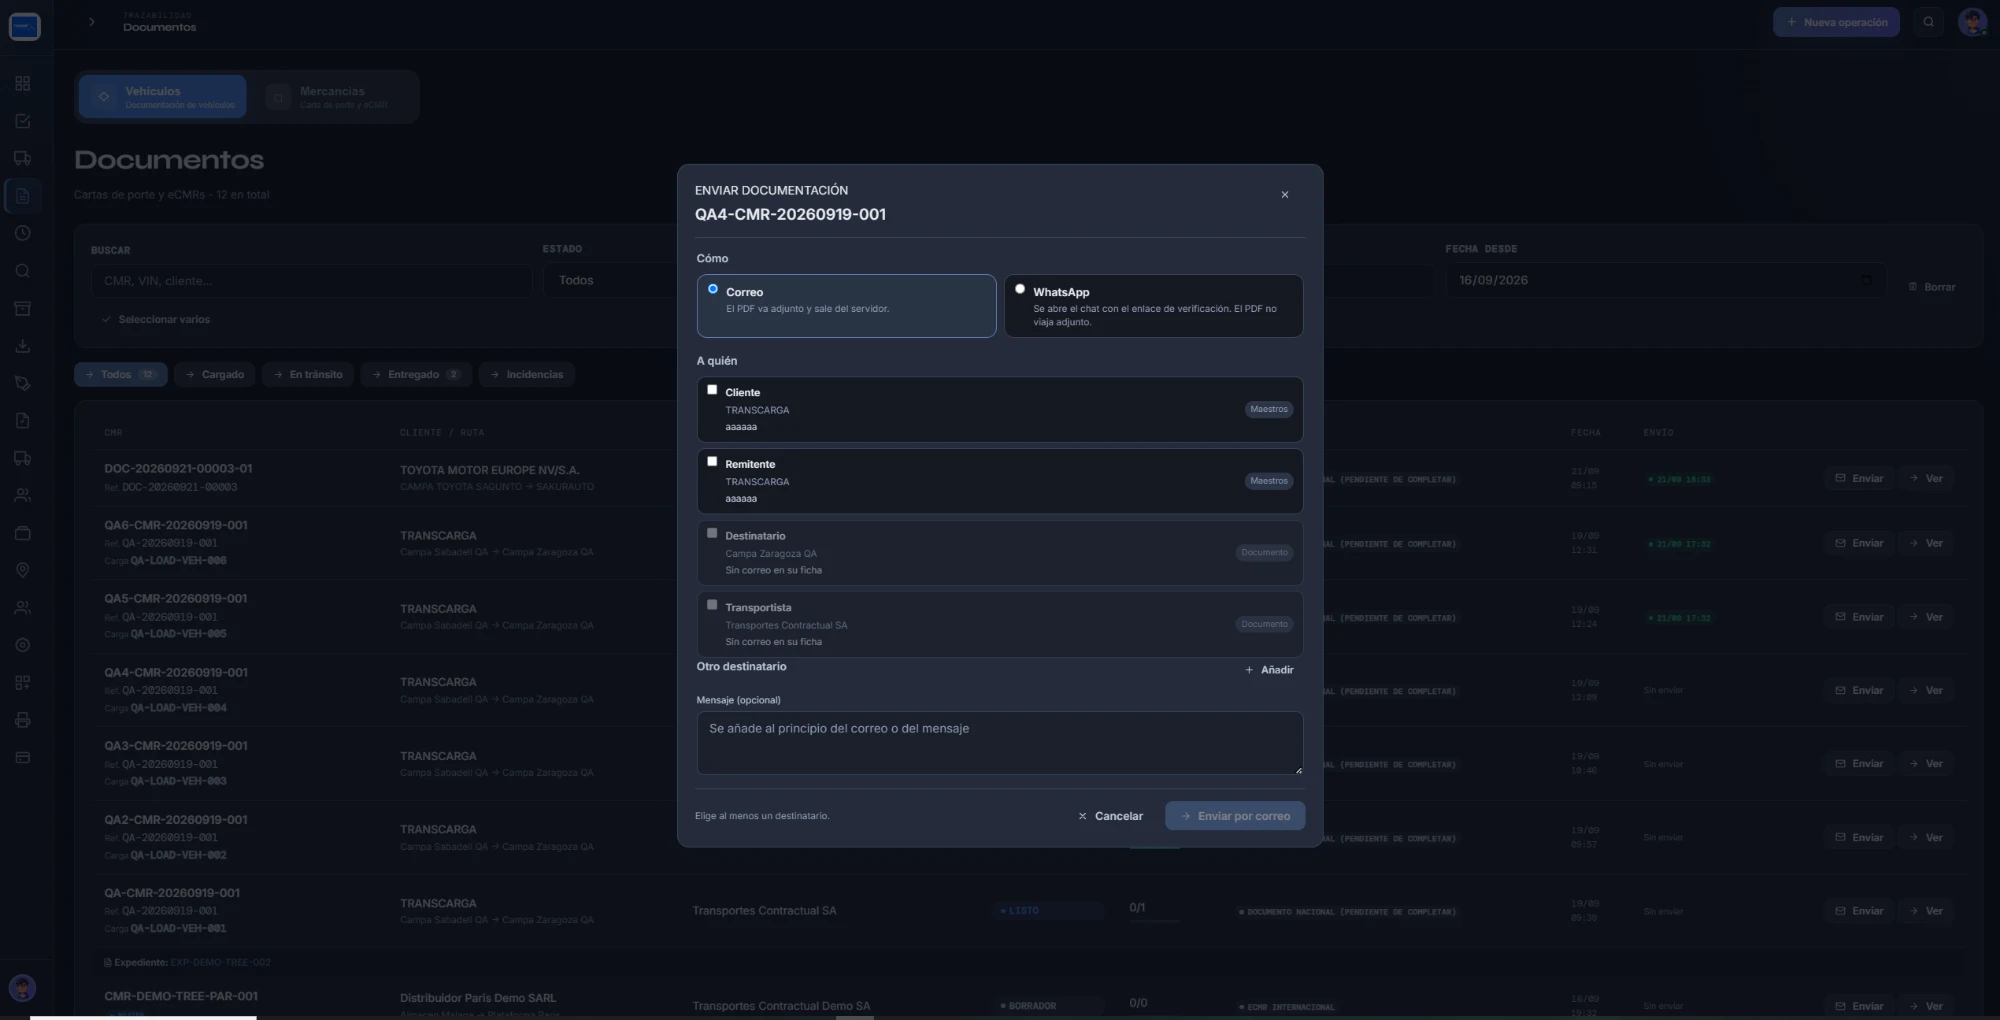Click the dashboard grid icon in sidebar
Viewport: 2000px width, 1020px height.
(23, 84)
